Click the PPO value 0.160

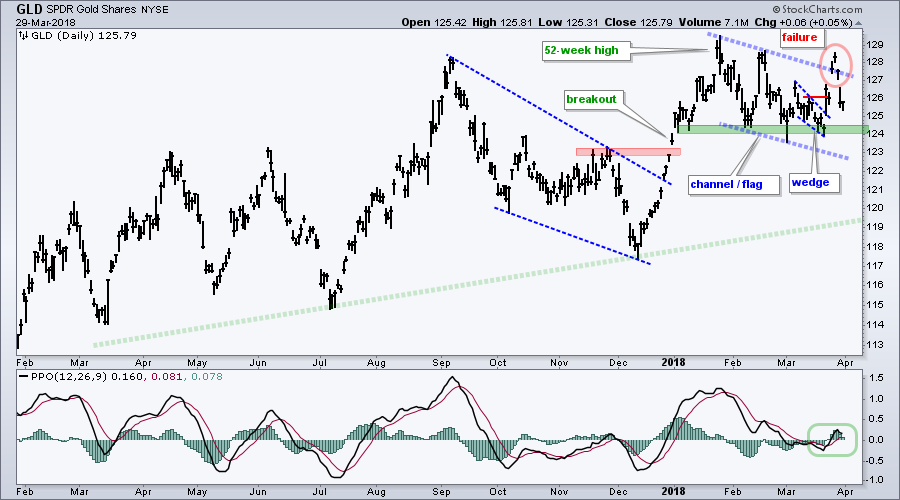pyautogui.click(x=125, y=377)
